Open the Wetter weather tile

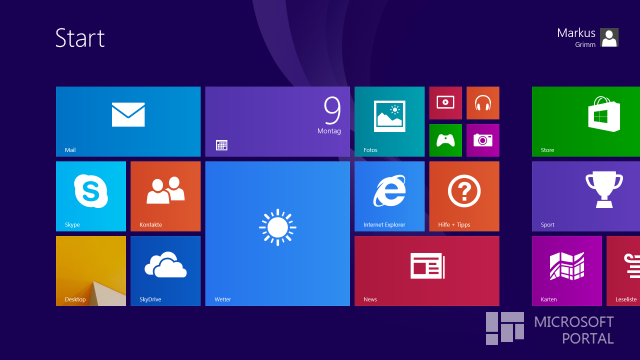(278, 233)
